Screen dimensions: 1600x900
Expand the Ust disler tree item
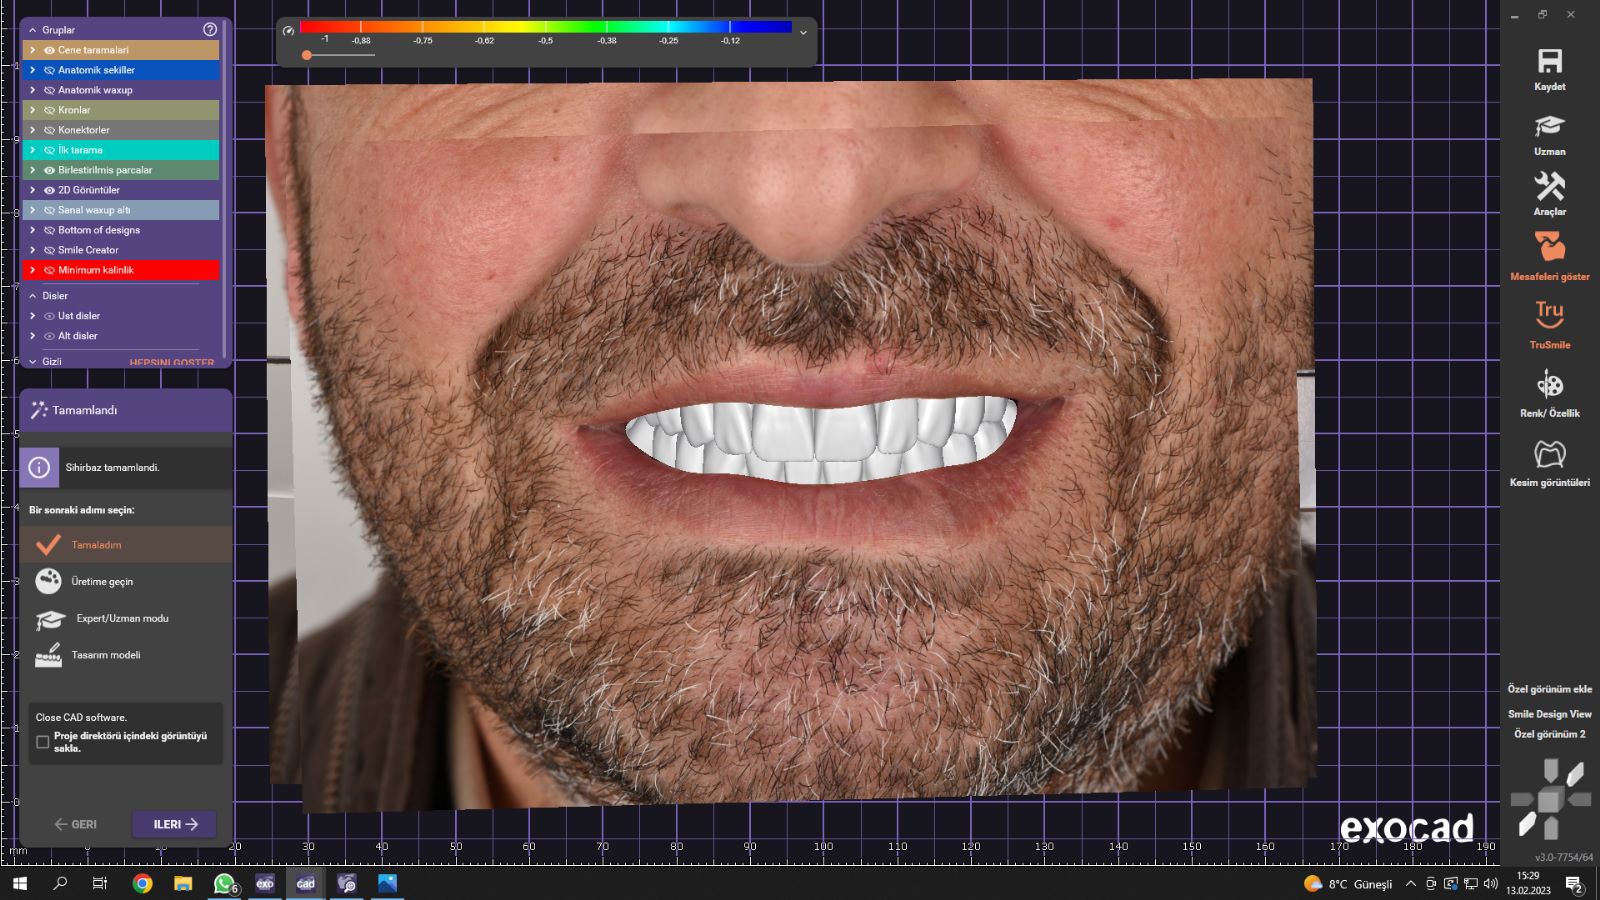coord(33,316)
